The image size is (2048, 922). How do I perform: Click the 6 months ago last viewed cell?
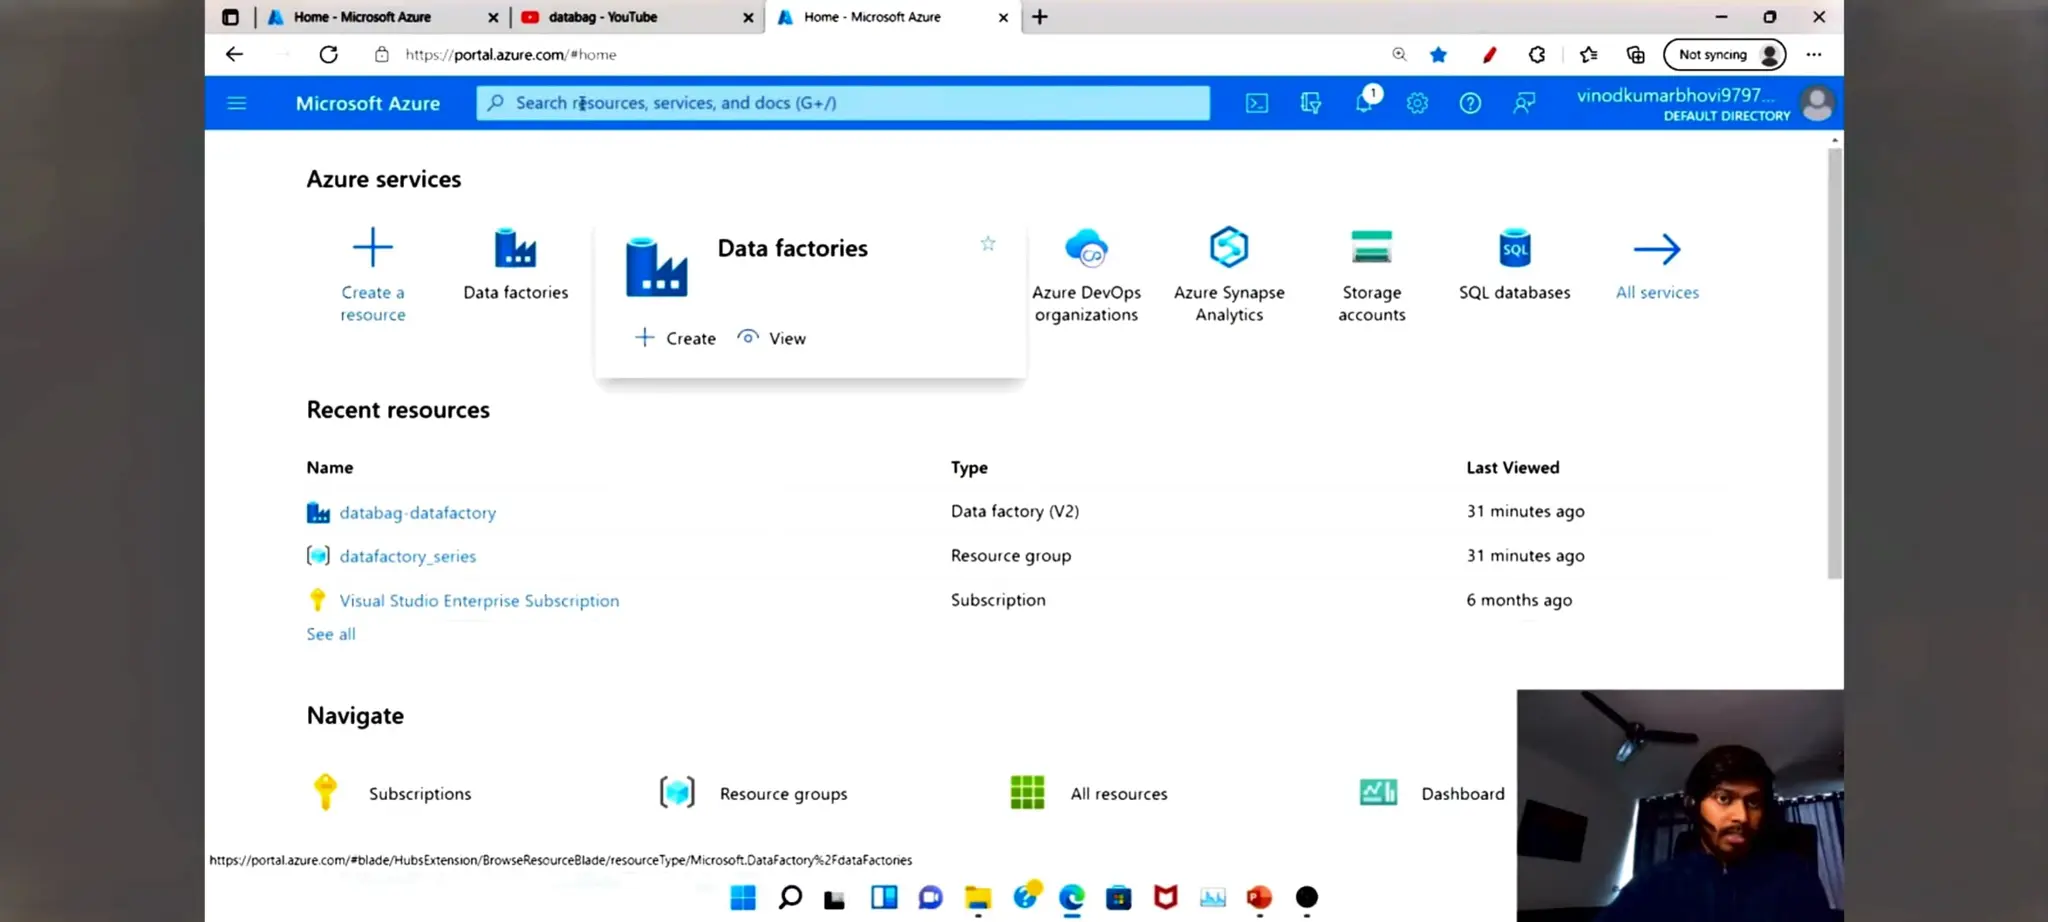coord(1519,600)
